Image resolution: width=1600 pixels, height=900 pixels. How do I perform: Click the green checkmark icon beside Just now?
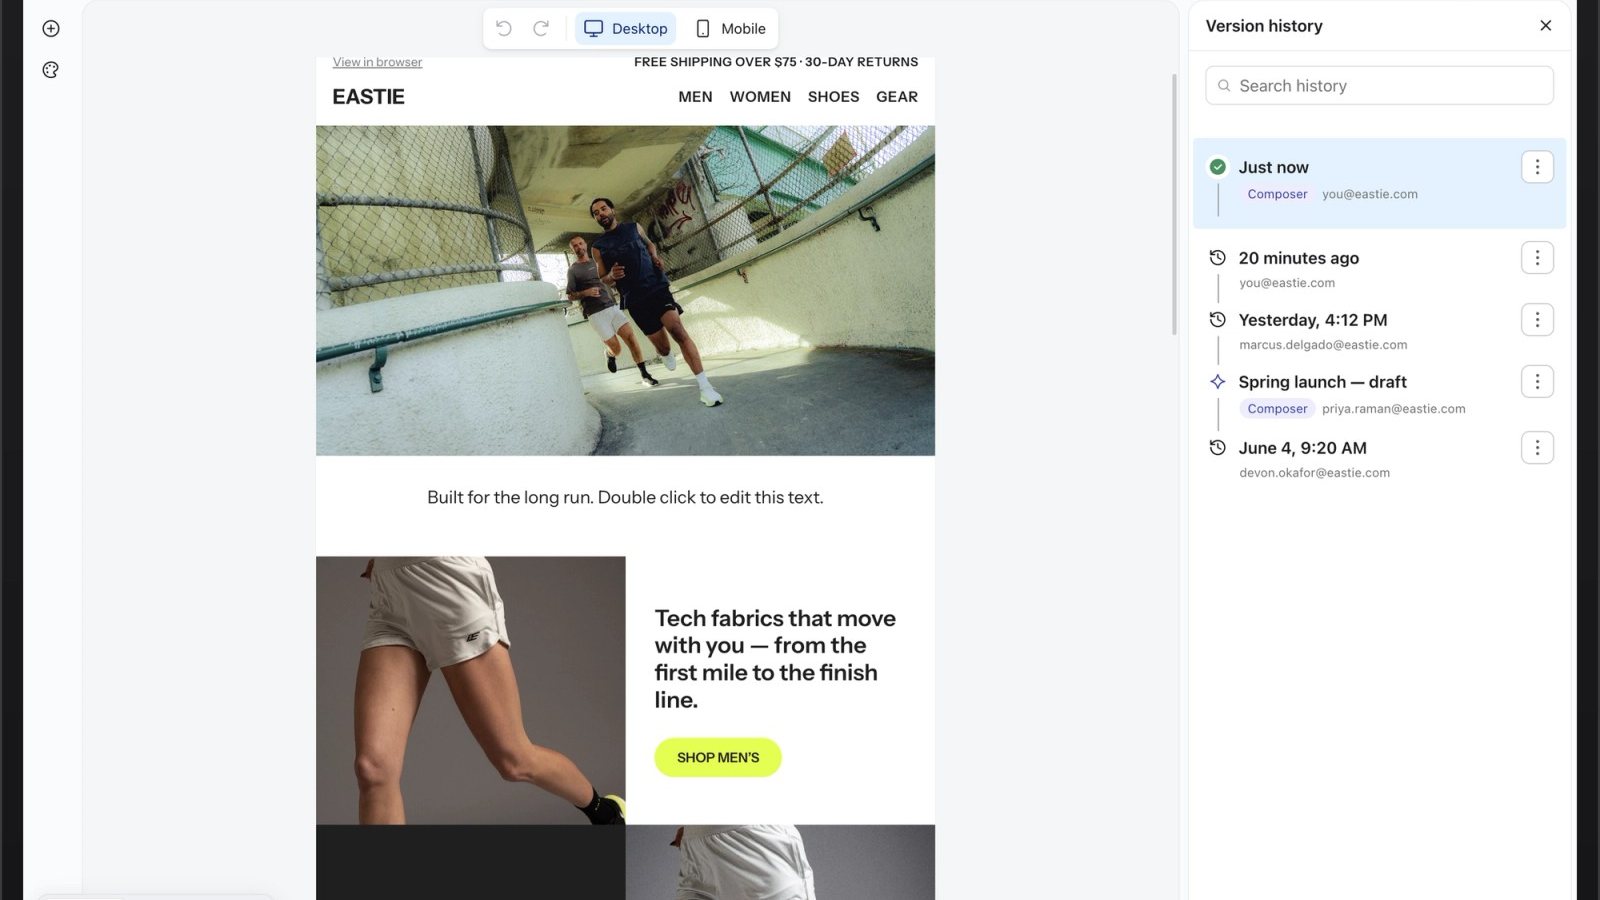pos(1218,167)
